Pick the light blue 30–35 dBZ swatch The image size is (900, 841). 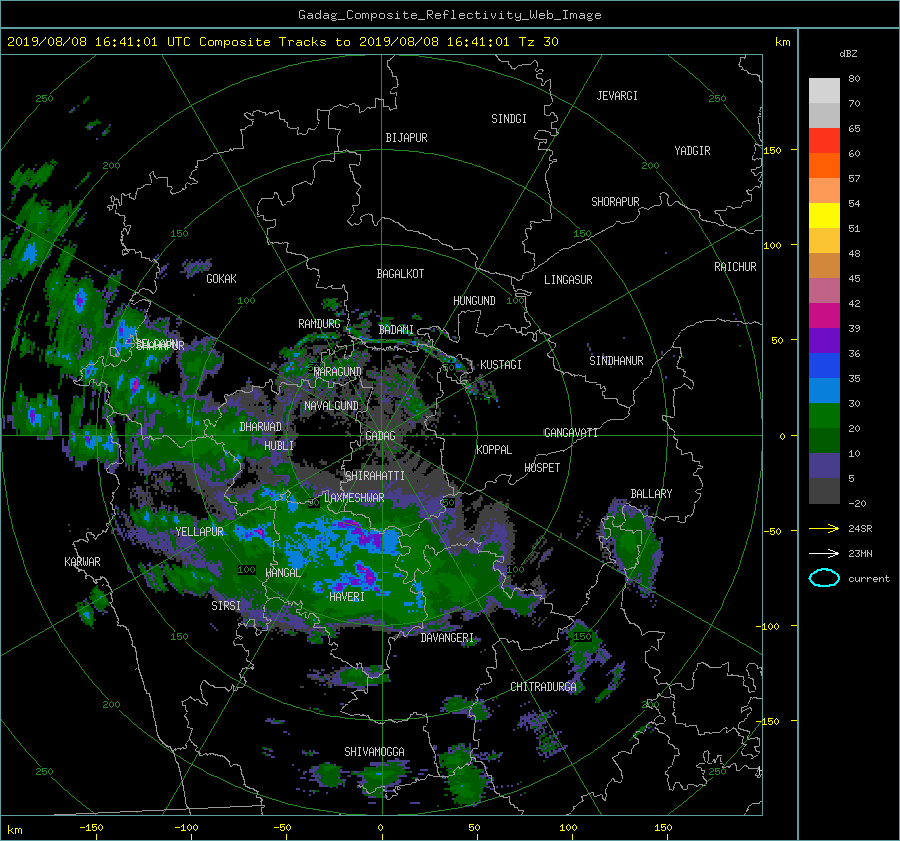824,391
